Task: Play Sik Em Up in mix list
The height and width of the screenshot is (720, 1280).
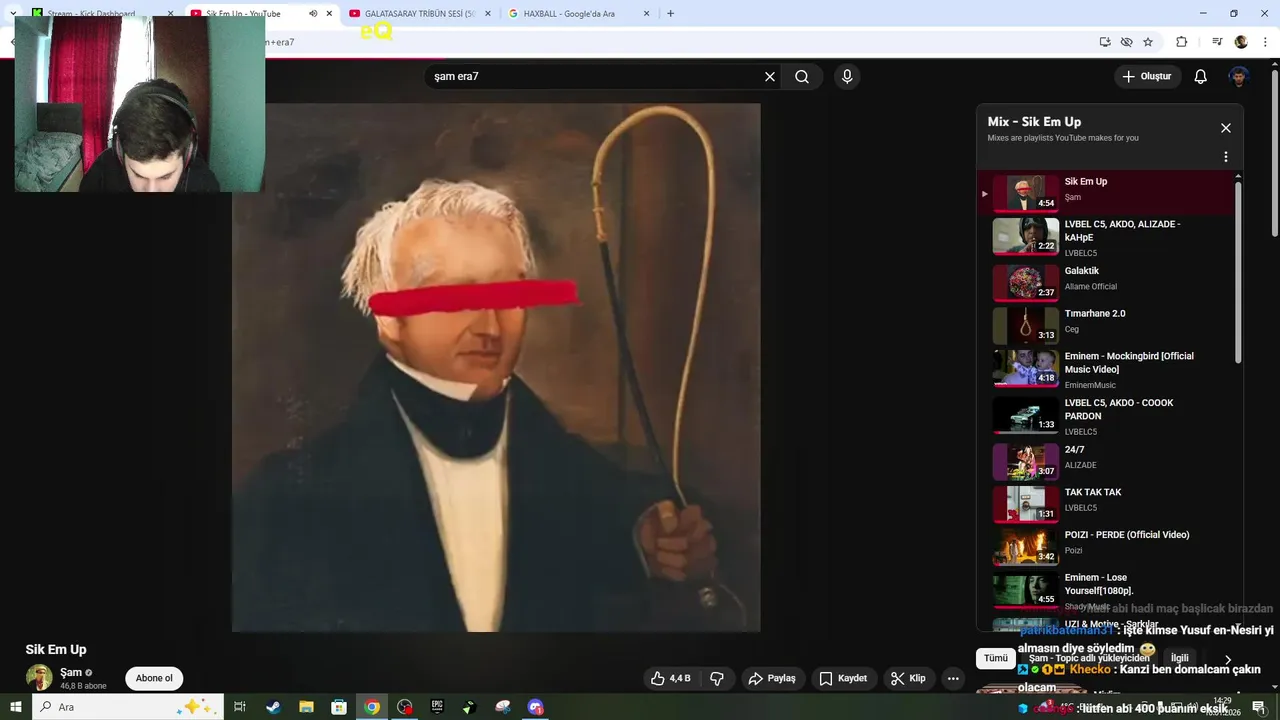Action: (1106, 192)
